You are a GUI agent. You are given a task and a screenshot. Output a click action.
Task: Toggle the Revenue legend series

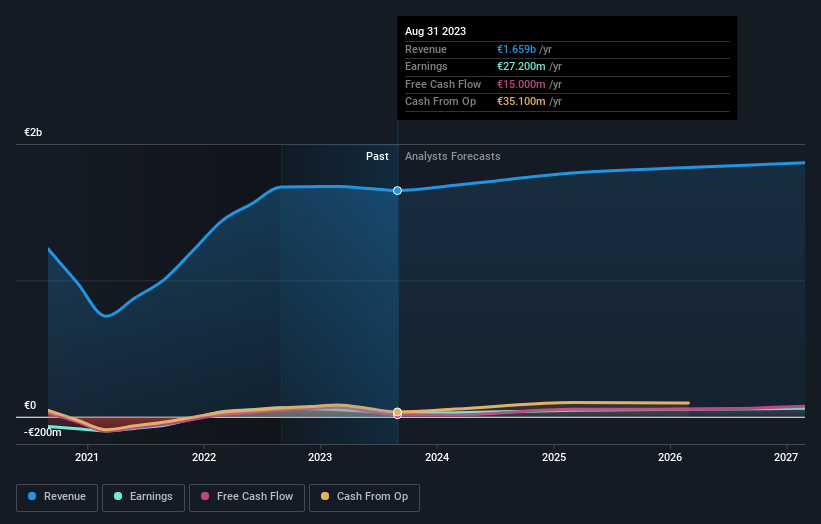click(57, 497)
